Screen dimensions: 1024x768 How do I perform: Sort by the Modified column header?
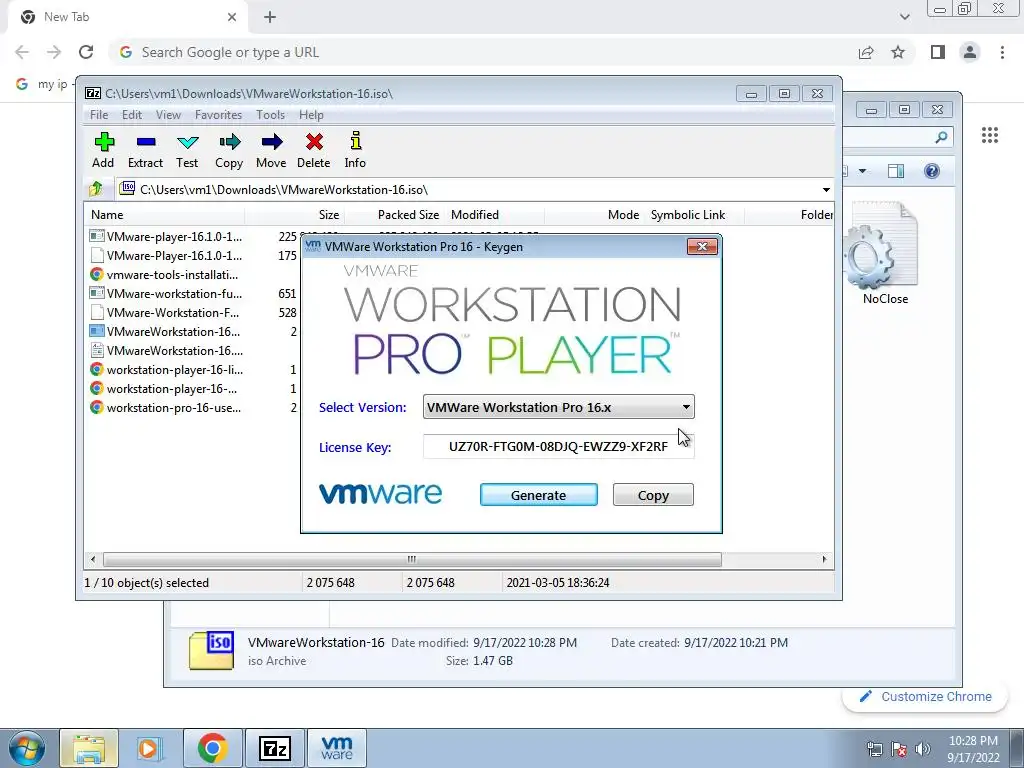click(494, 215)
